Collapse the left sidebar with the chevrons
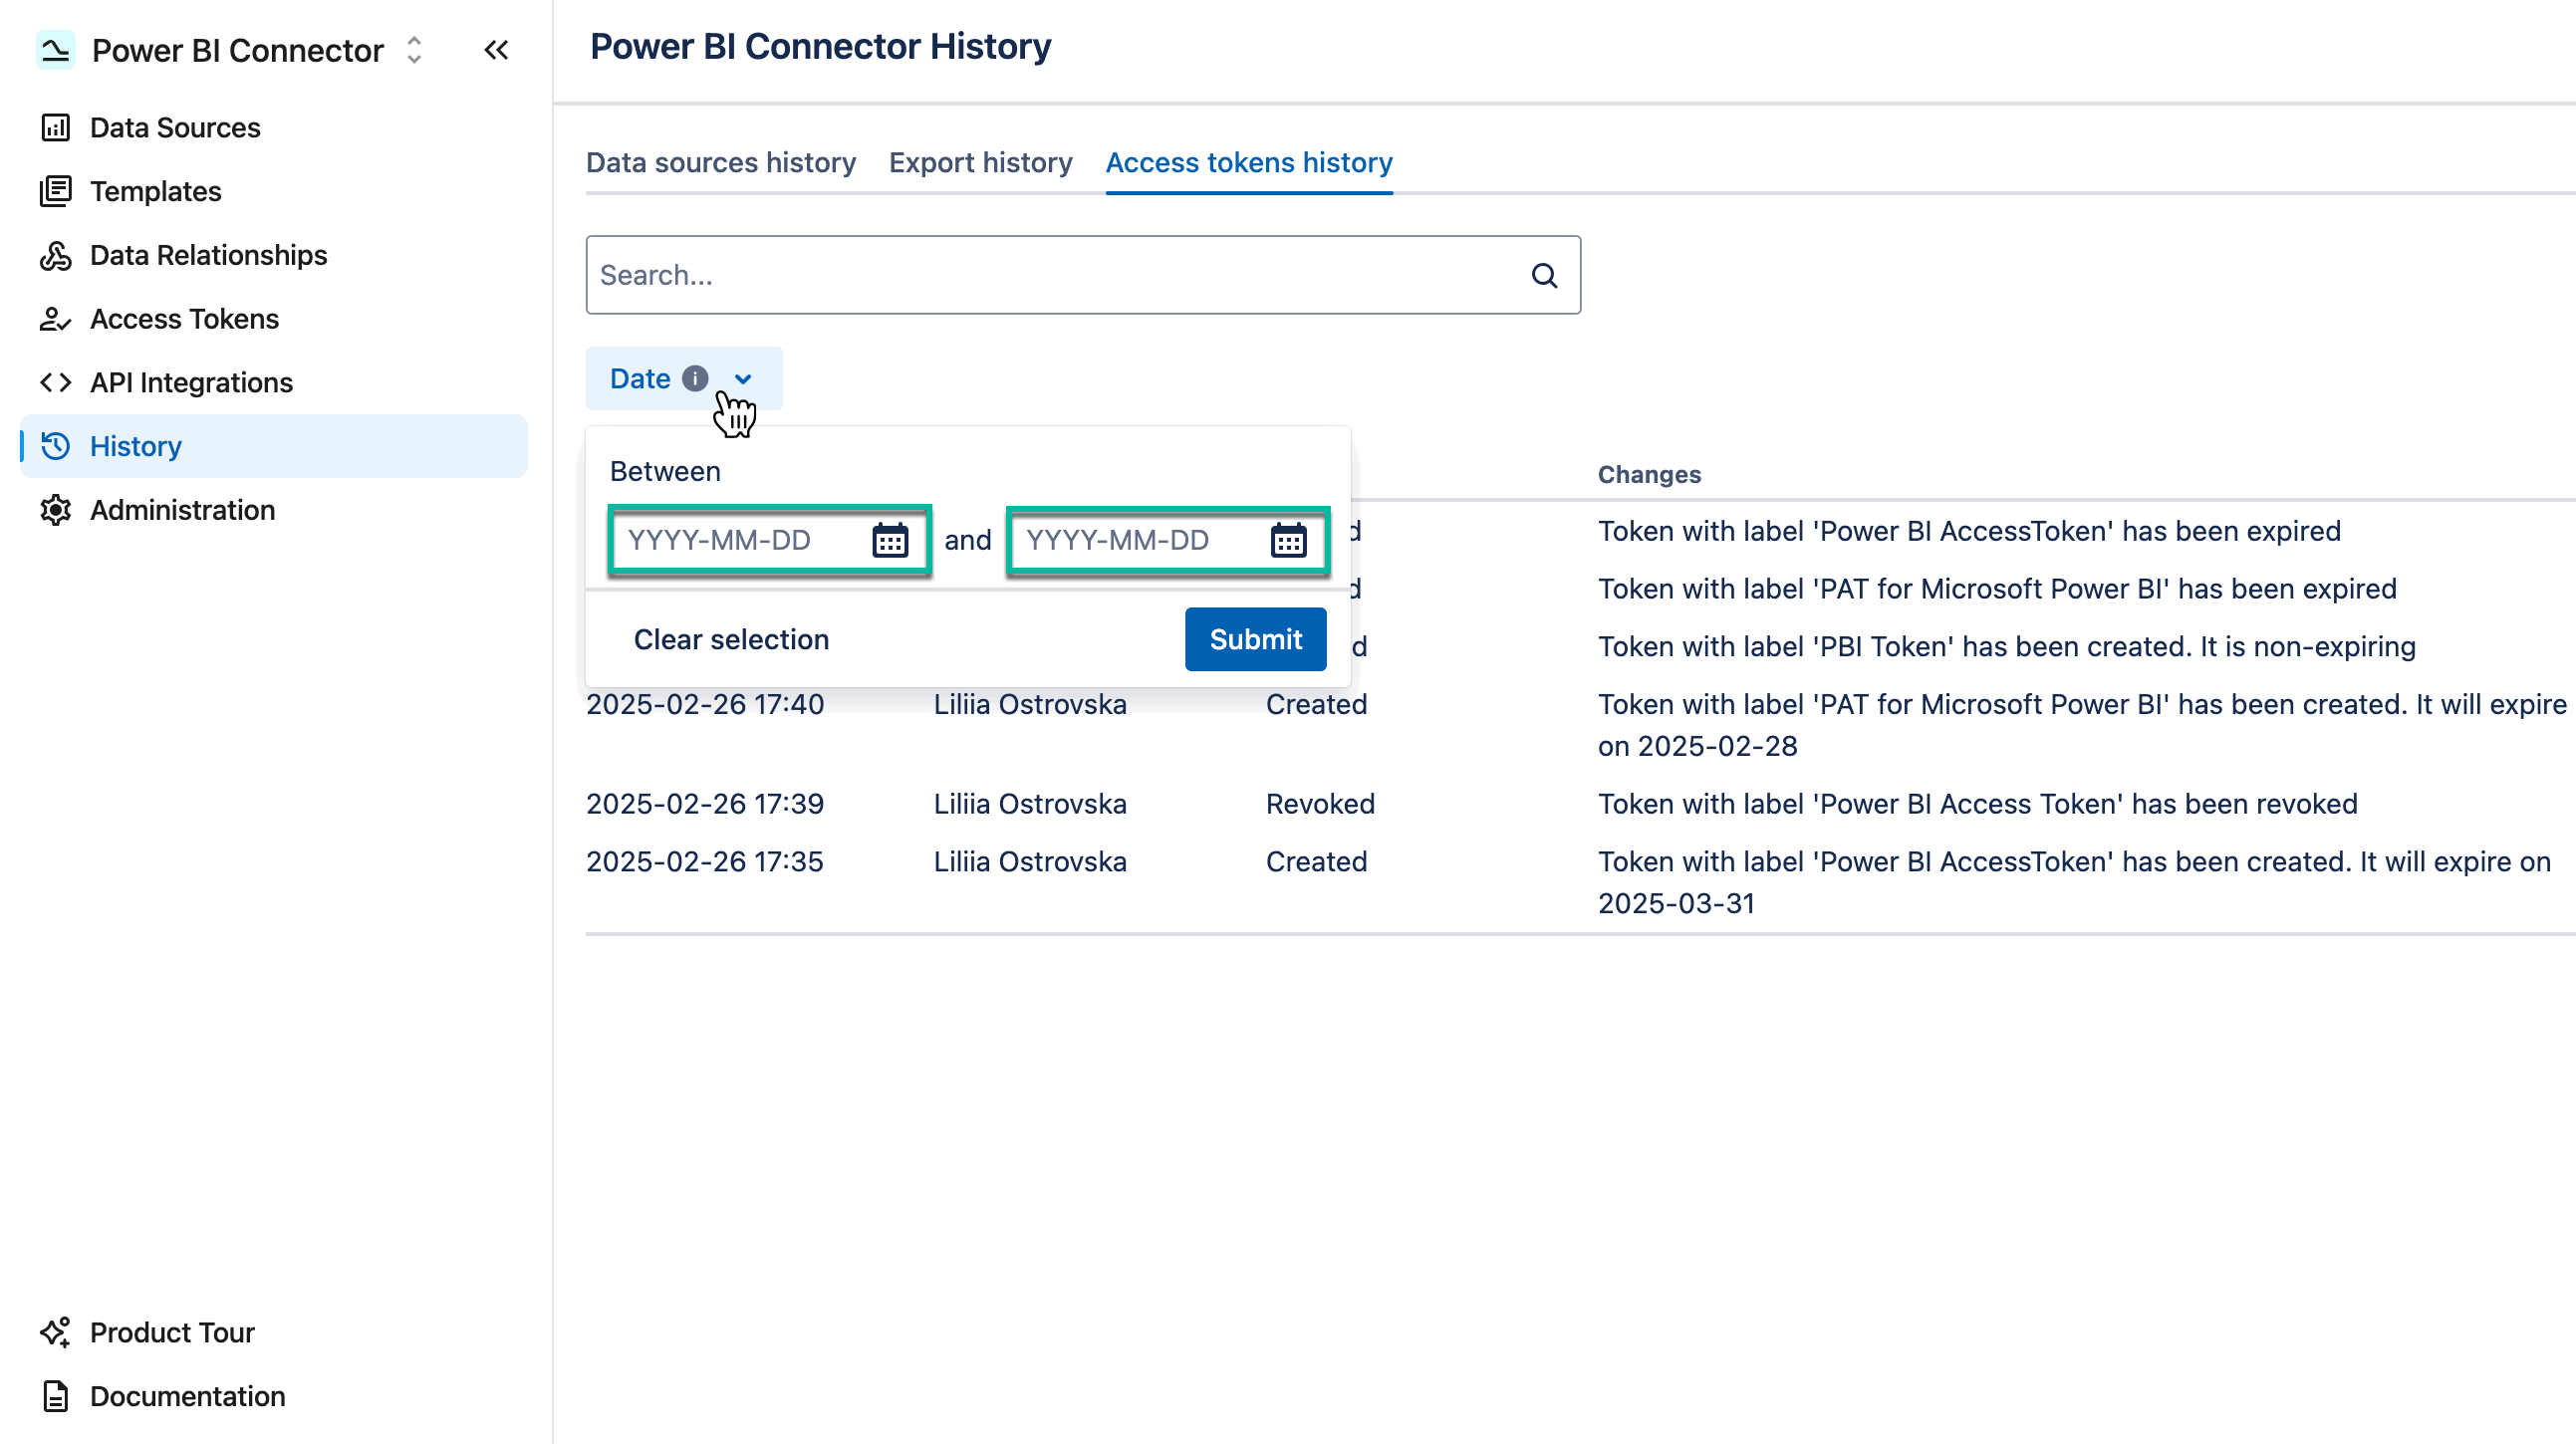The height and width of the screenshot is (1444, 2576). [x=497, y=50]
